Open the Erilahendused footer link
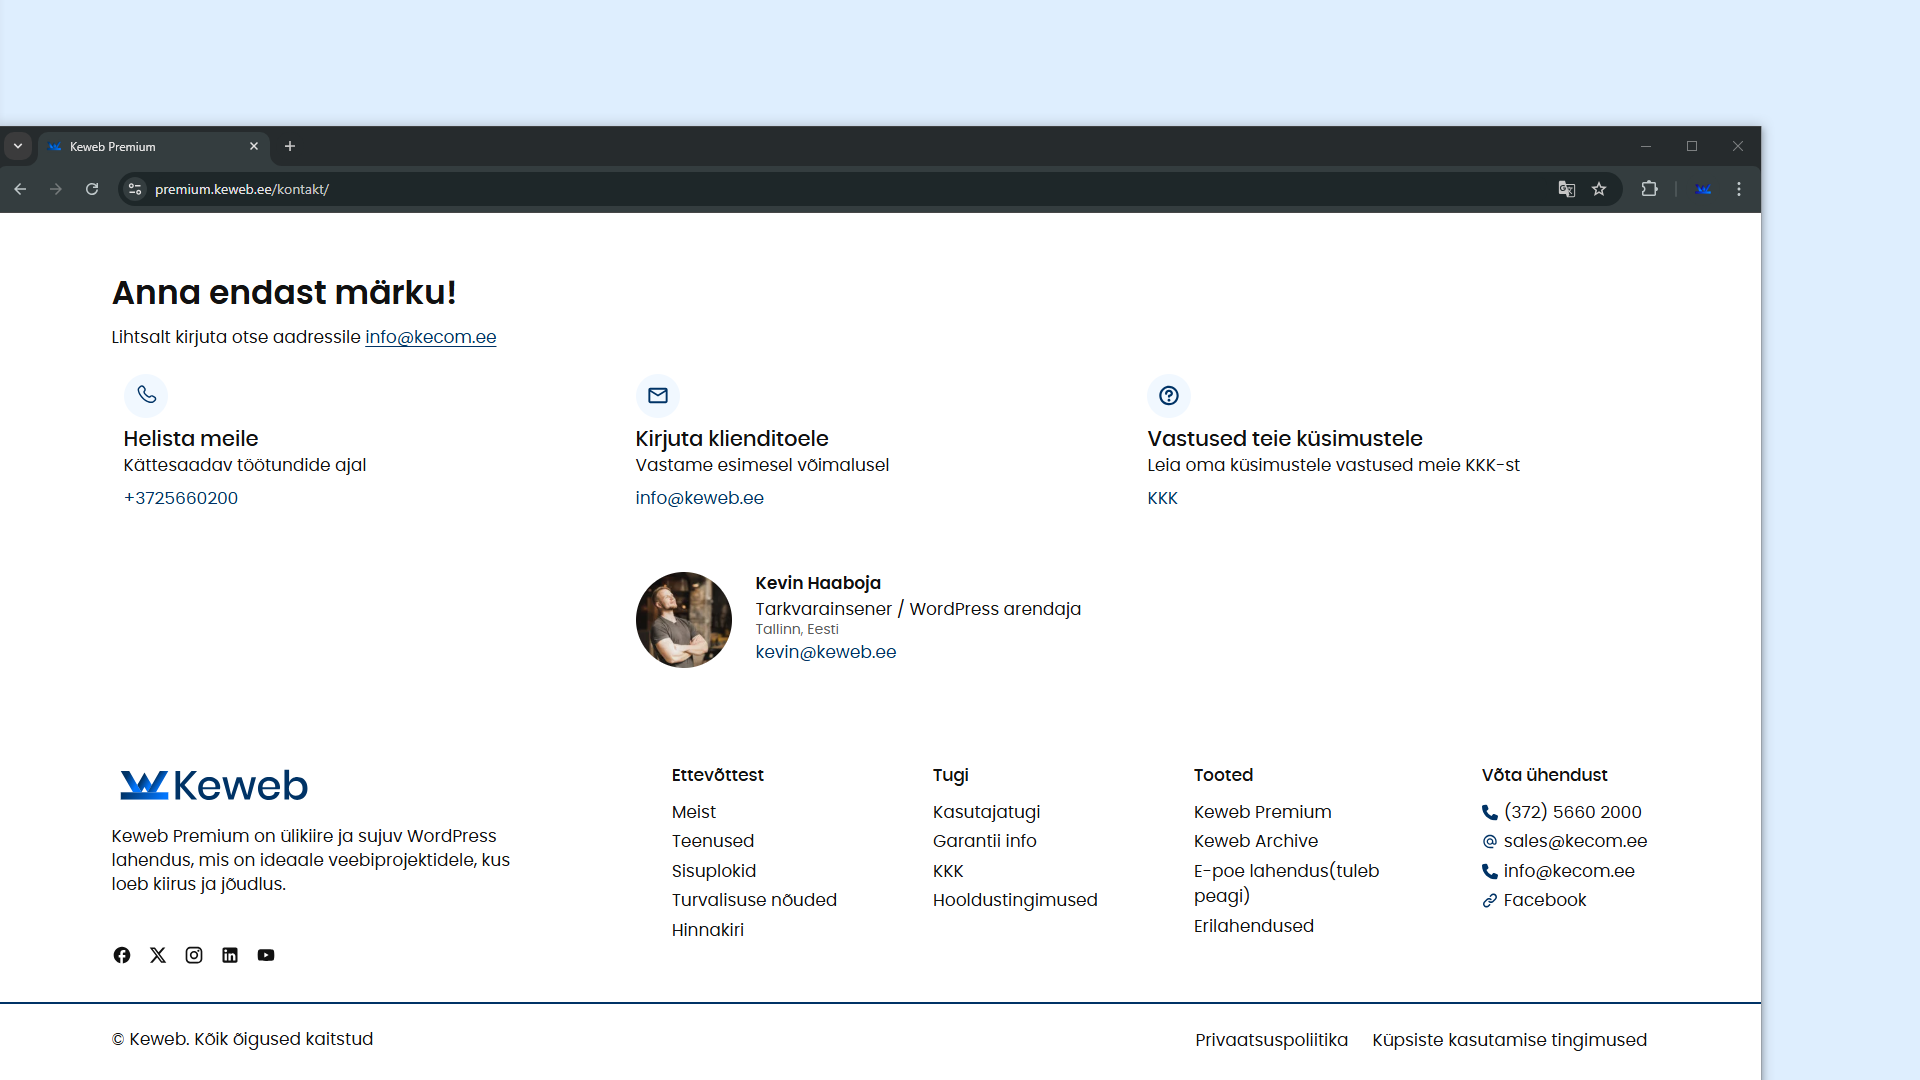 tap(1254, 926)
